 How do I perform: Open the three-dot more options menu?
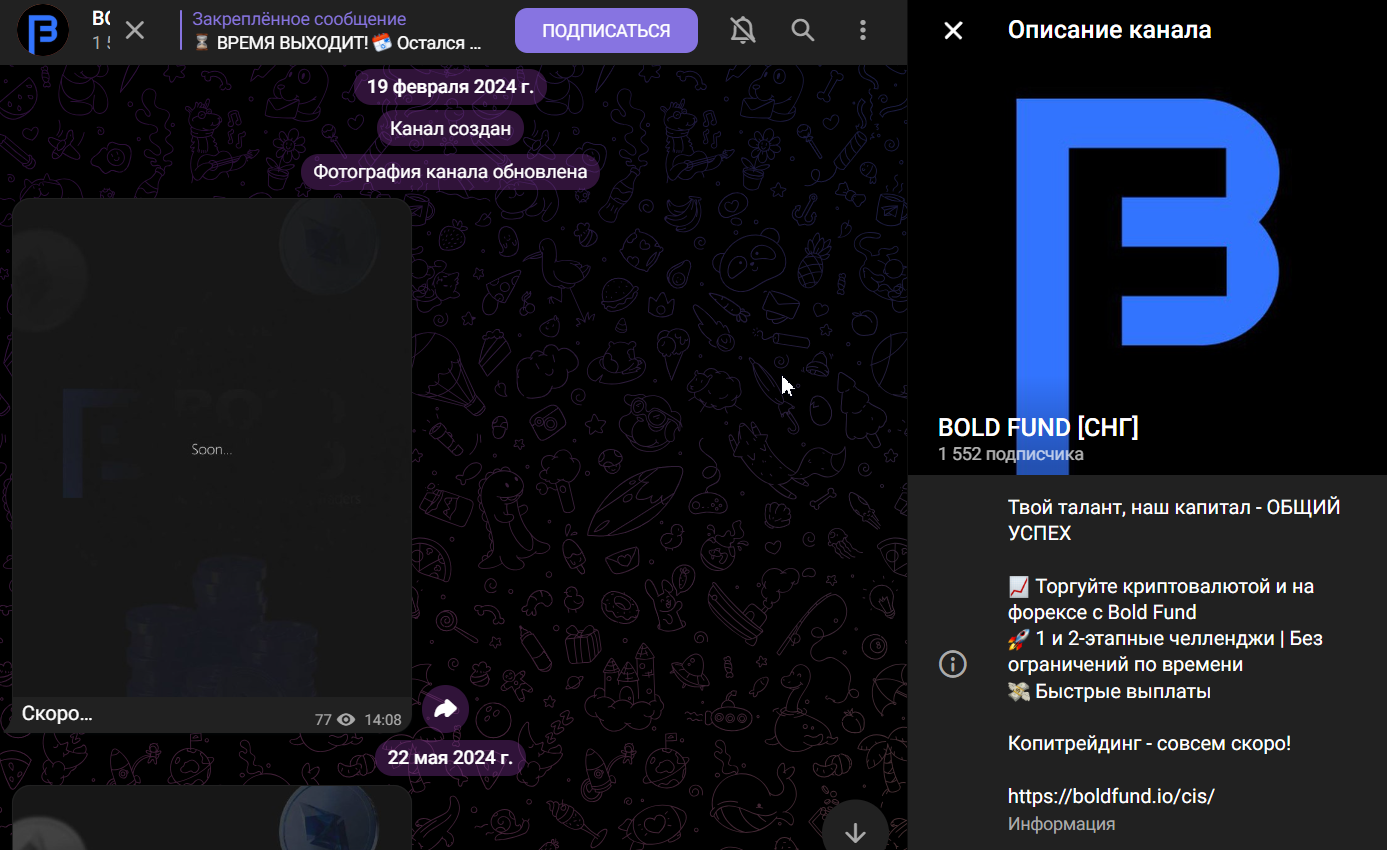[x=863, y=30]
